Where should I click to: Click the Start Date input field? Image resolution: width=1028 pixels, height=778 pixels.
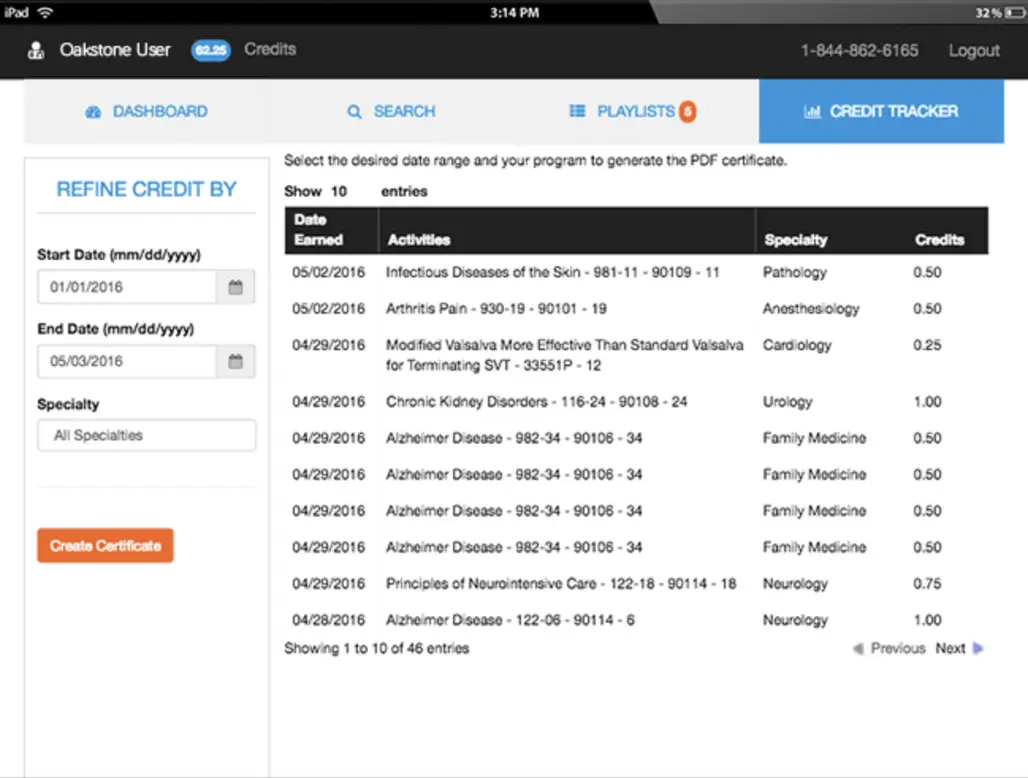pos(127,287)
